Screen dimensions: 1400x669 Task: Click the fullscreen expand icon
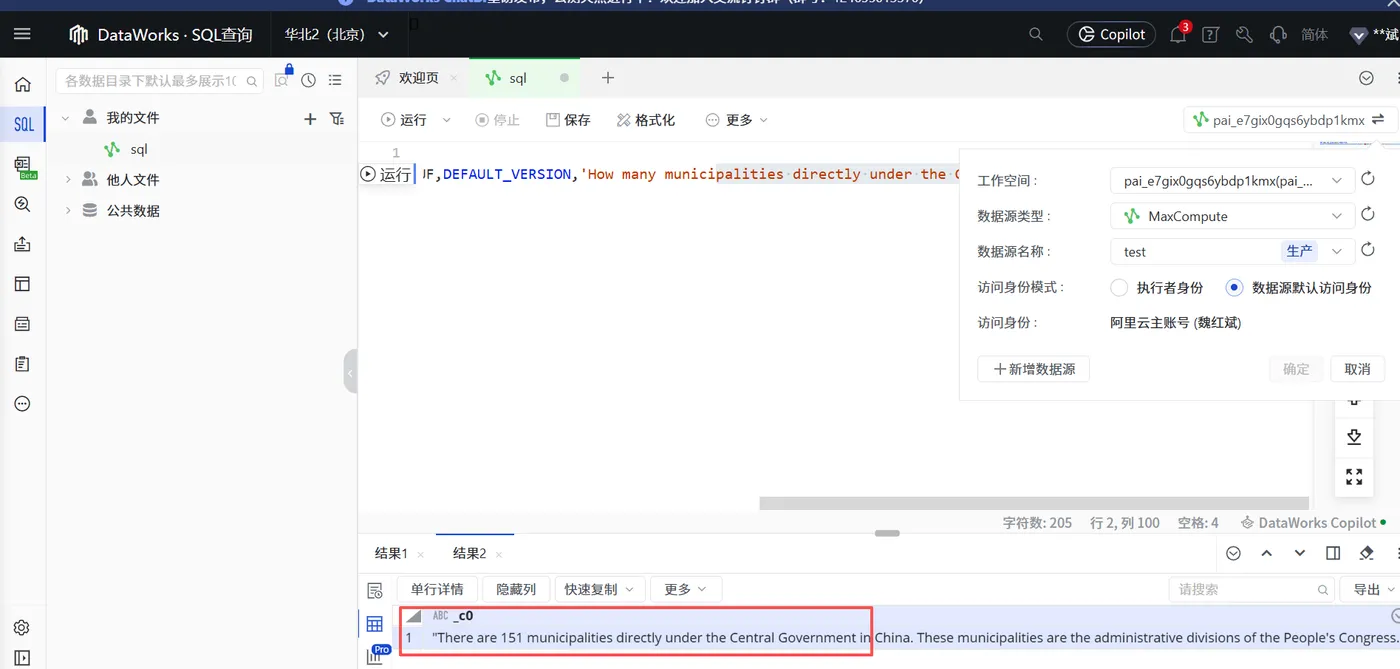point(1354,477)
